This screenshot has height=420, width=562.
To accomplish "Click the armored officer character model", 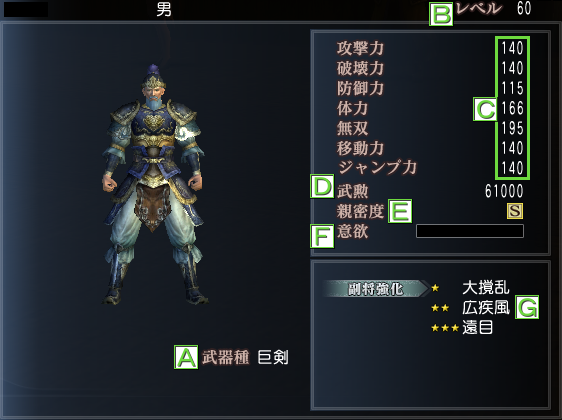I will click(x=154, y=185).
